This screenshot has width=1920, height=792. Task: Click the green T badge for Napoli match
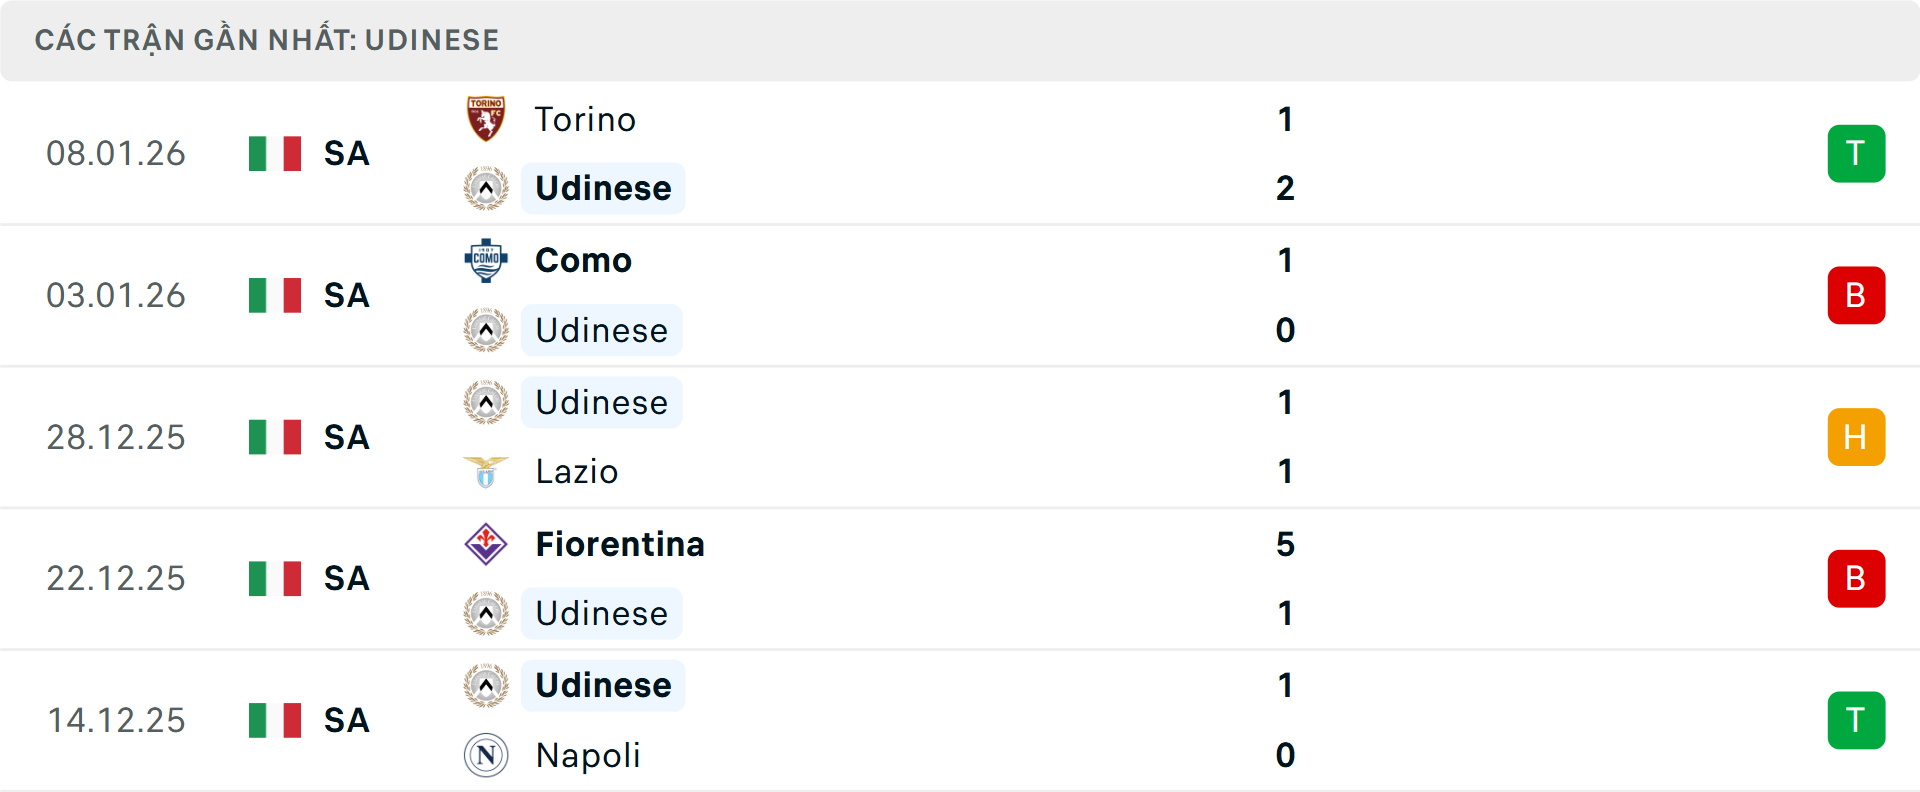coord(1856,720)
